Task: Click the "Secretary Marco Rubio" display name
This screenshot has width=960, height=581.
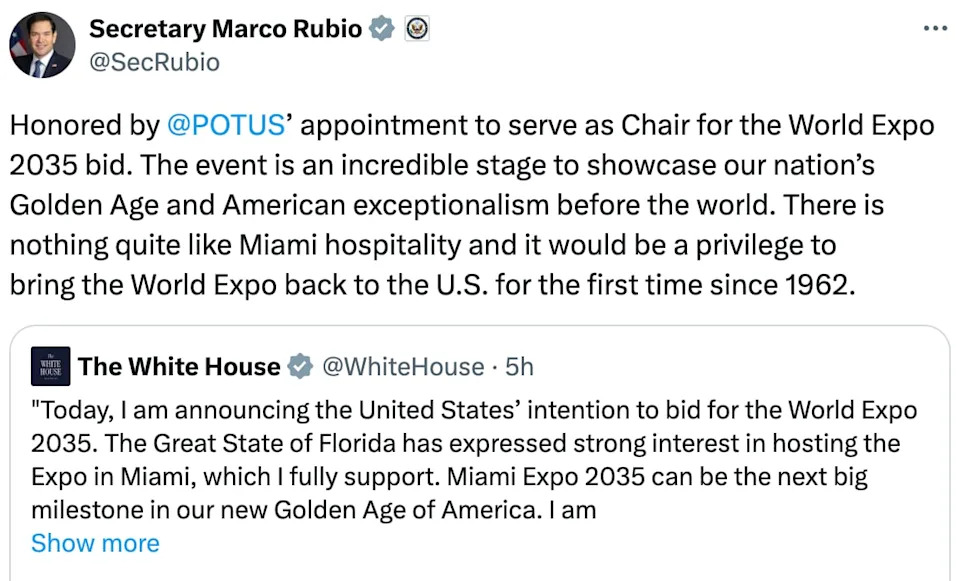Action: point(224,29)
